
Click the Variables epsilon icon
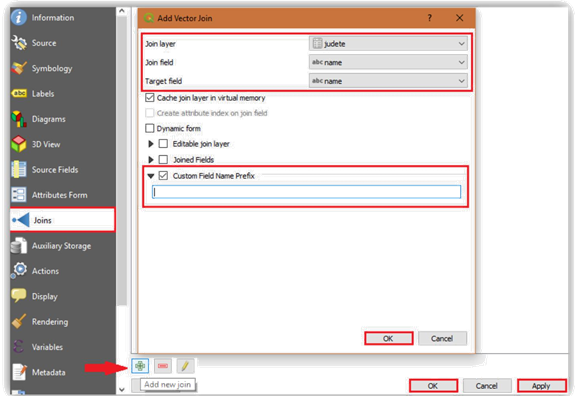click(x=18, y=346)
